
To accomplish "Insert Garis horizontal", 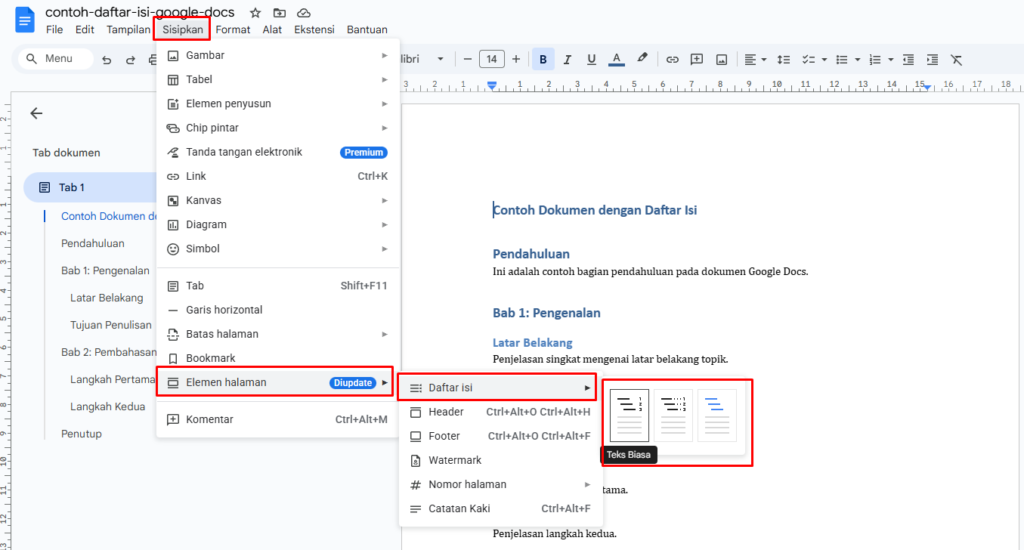I will (x=278, y=310).
